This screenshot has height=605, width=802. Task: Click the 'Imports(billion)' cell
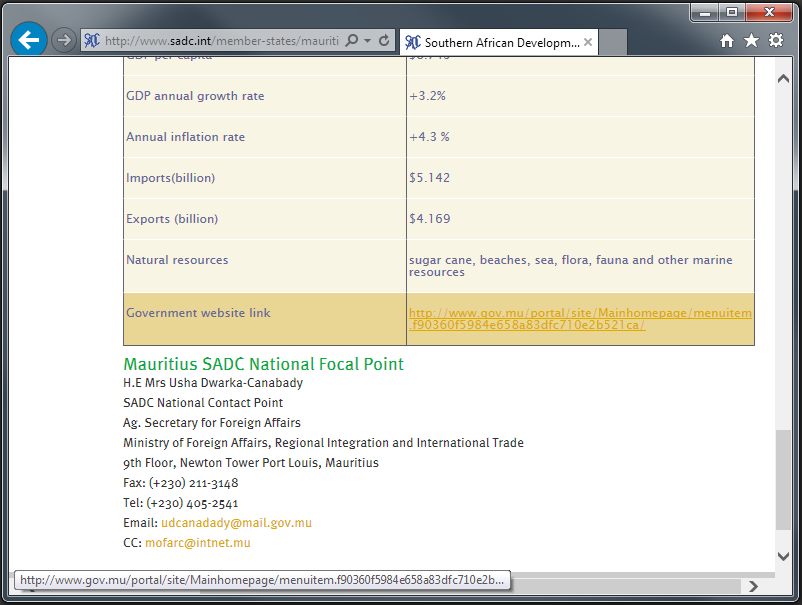pyautogui.click(x=265, y=178)
